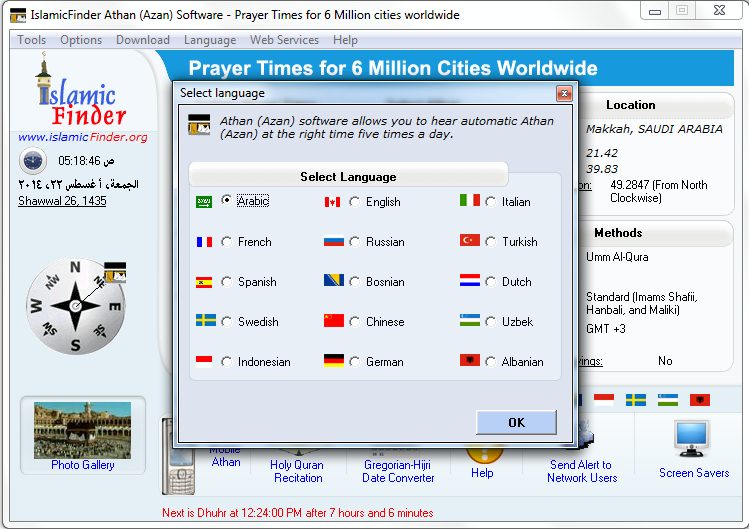Pick the Spanish radio option

[226, 282]
